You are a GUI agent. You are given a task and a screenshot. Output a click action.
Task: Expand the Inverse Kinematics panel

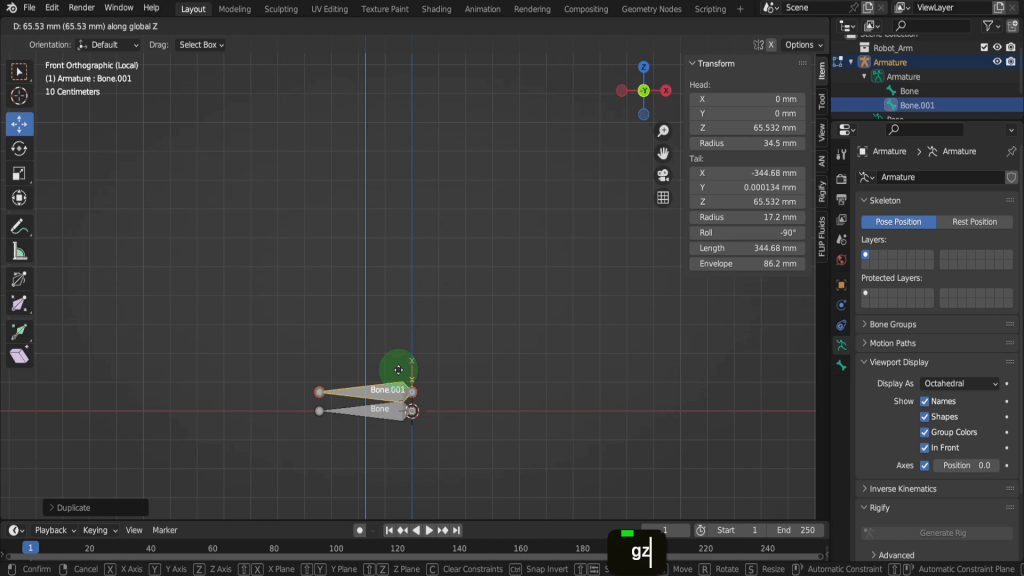click(x=903, y=489)
